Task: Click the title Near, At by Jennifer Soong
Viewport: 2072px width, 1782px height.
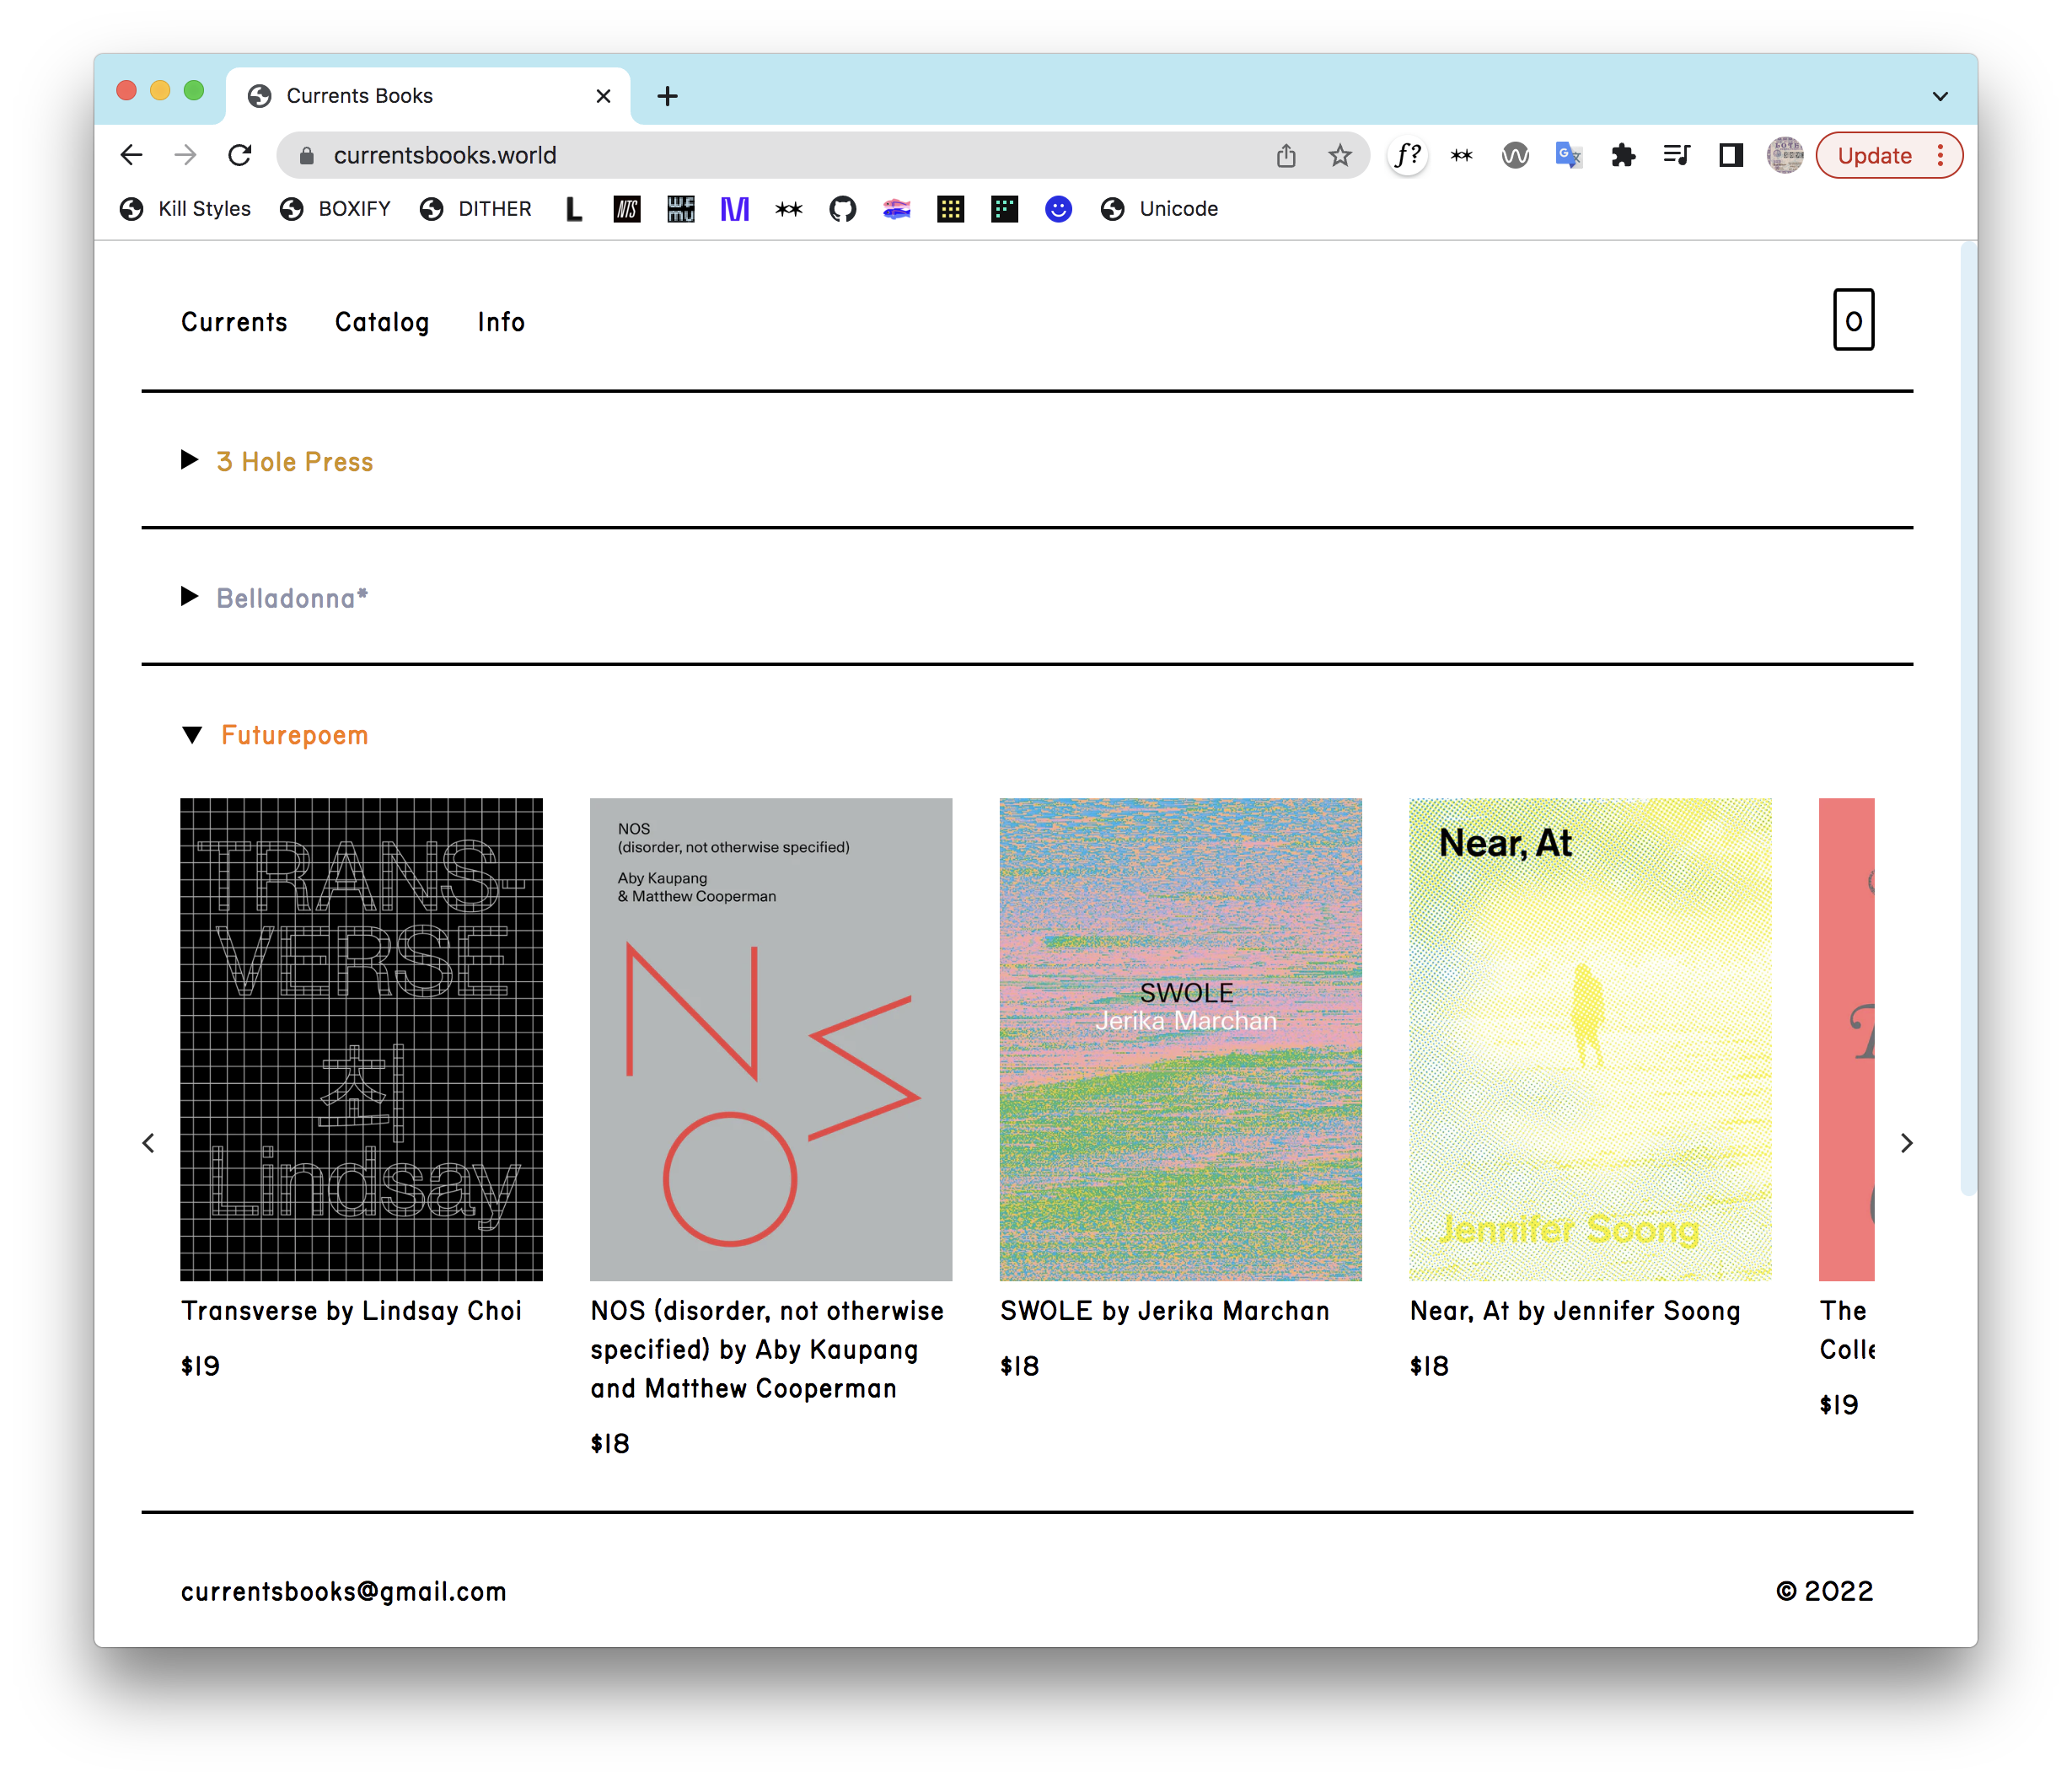Action: point(1575,1311)
